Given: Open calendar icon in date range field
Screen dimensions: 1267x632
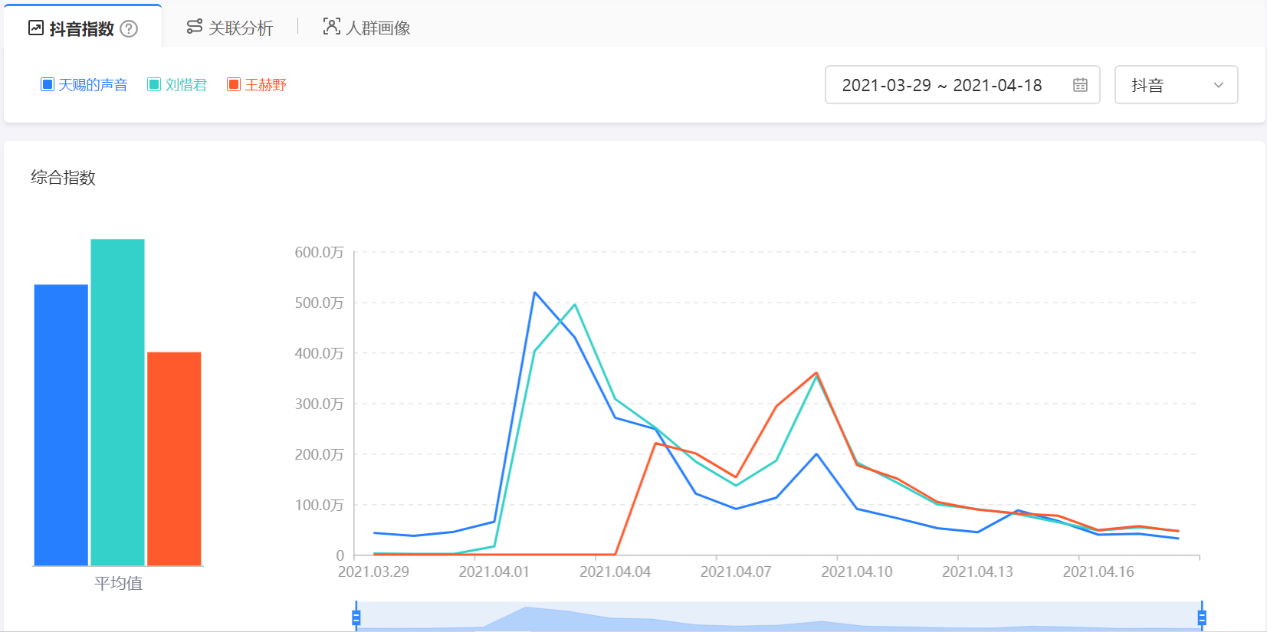Looking at the screenshot, I should (1080, 85).
